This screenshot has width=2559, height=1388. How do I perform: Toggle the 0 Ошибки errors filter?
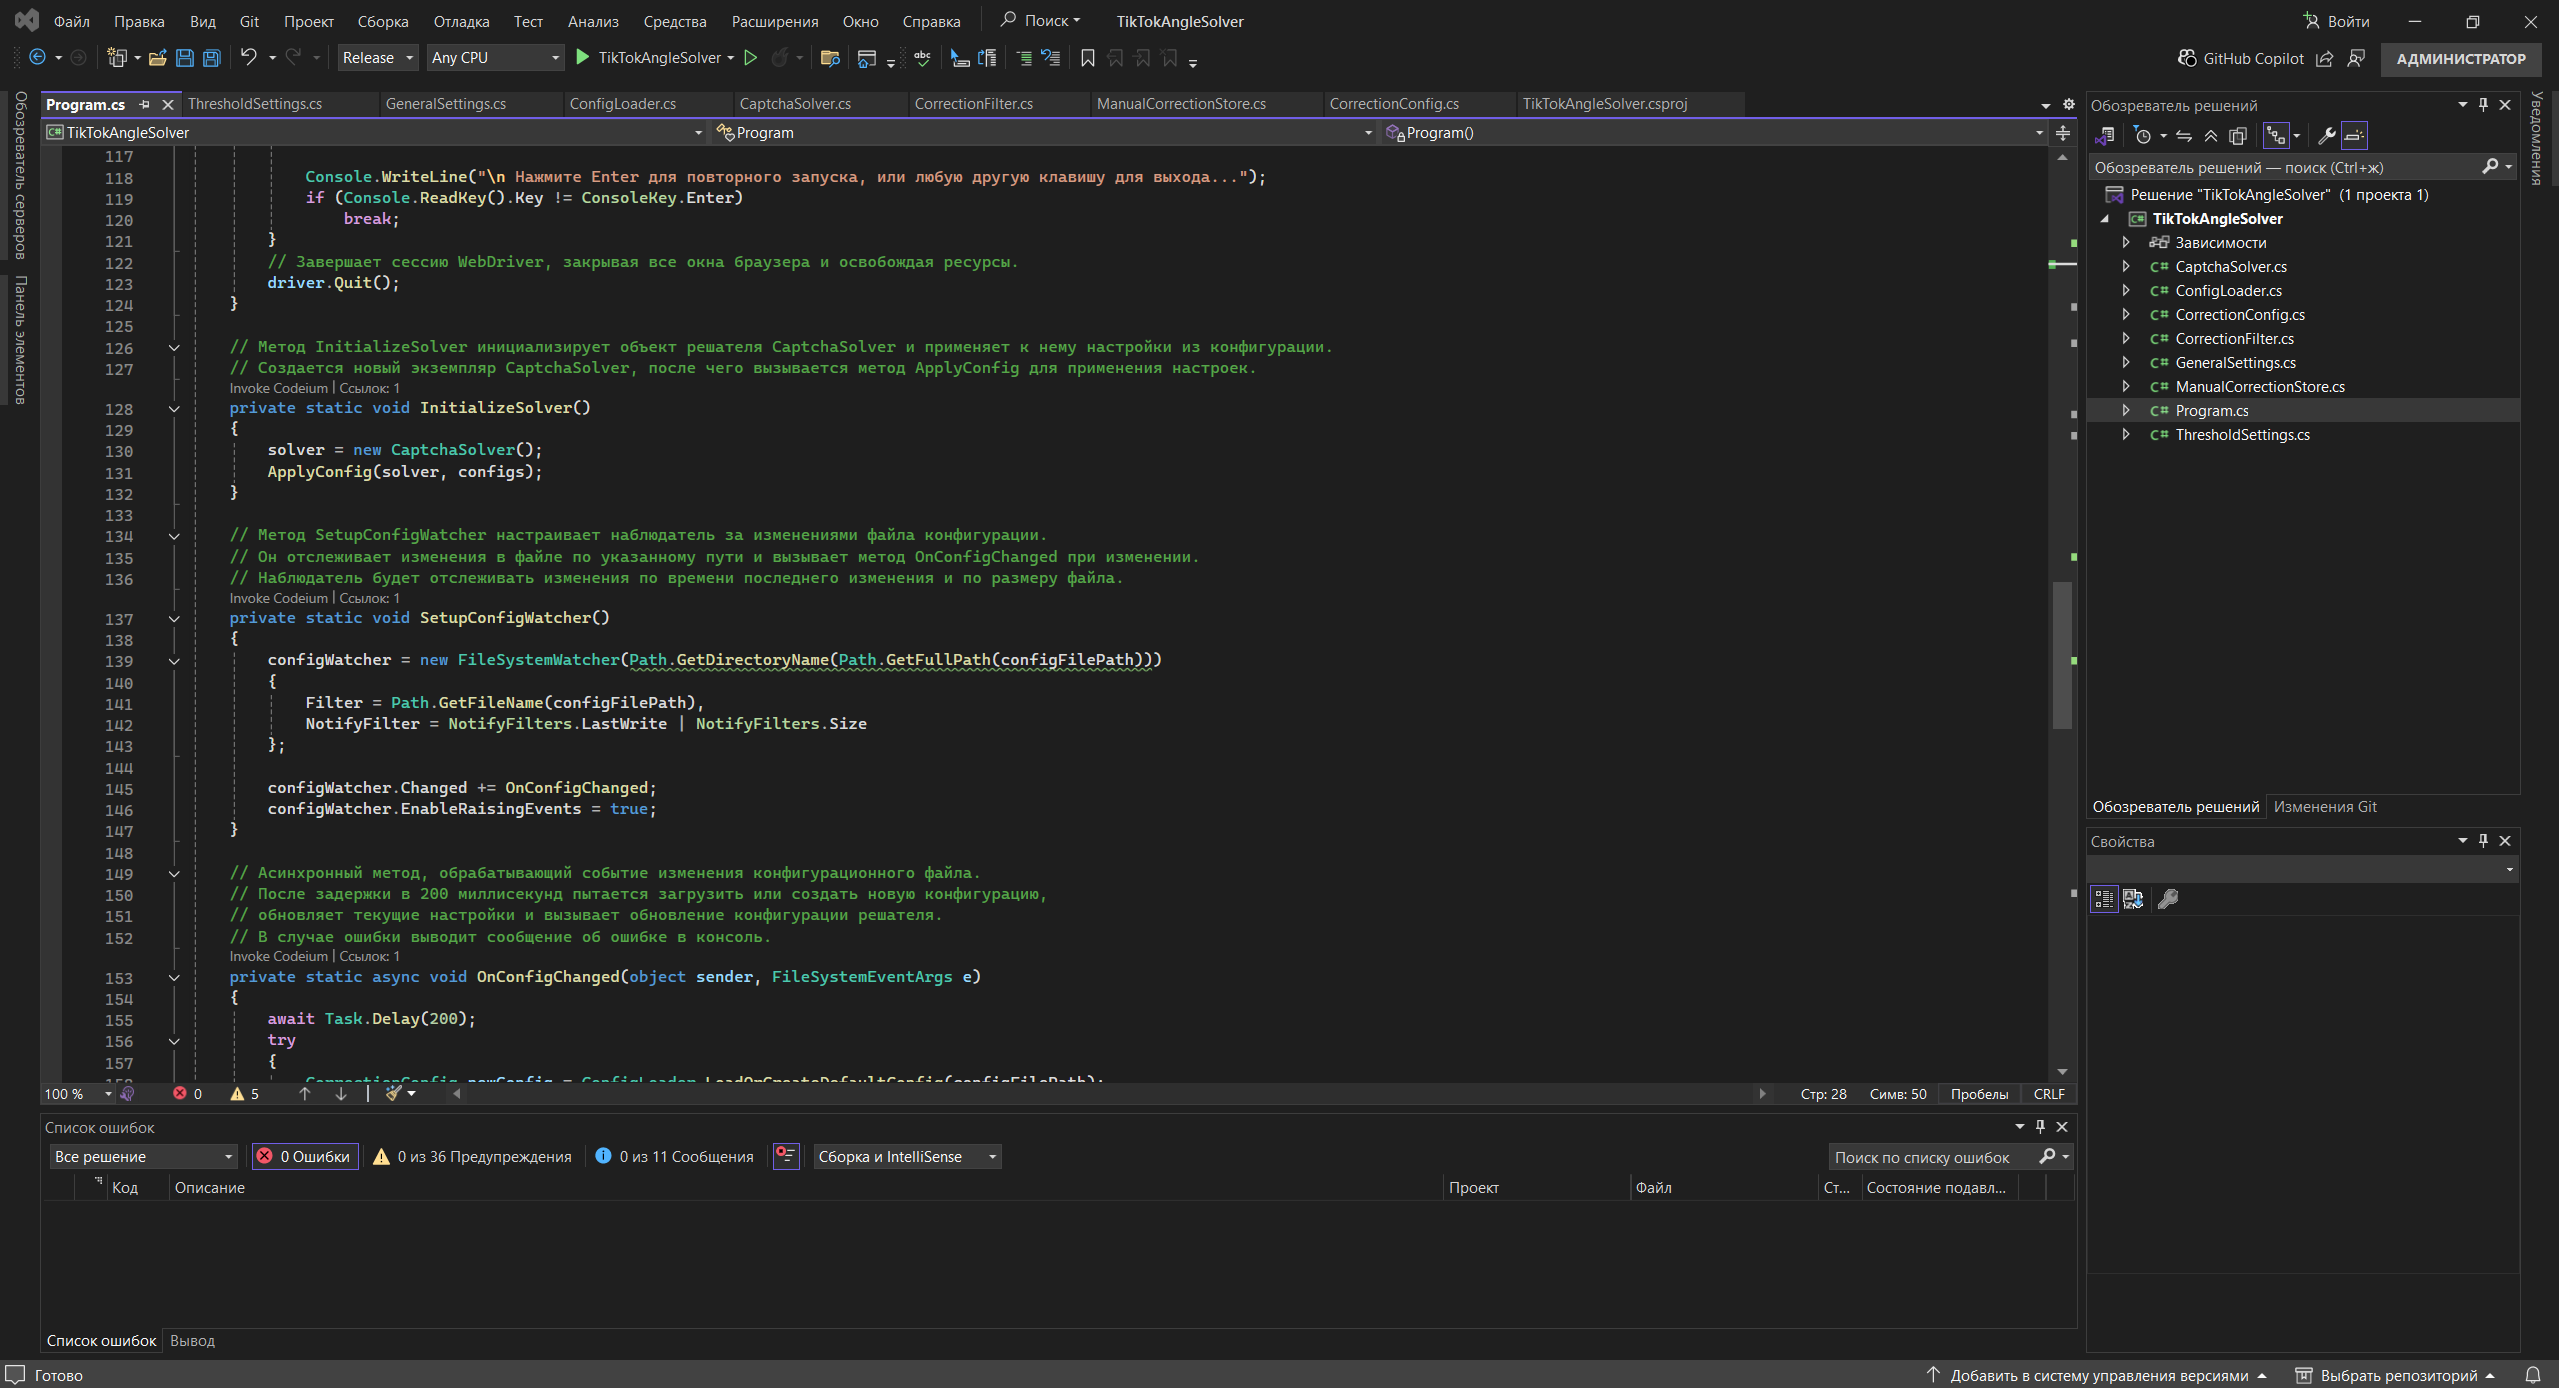point(305,1156)
